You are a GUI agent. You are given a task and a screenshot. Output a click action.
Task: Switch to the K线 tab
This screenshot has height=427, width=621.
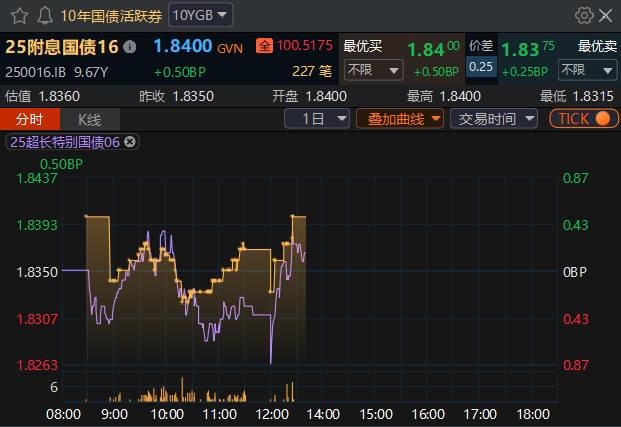(90, 119)
